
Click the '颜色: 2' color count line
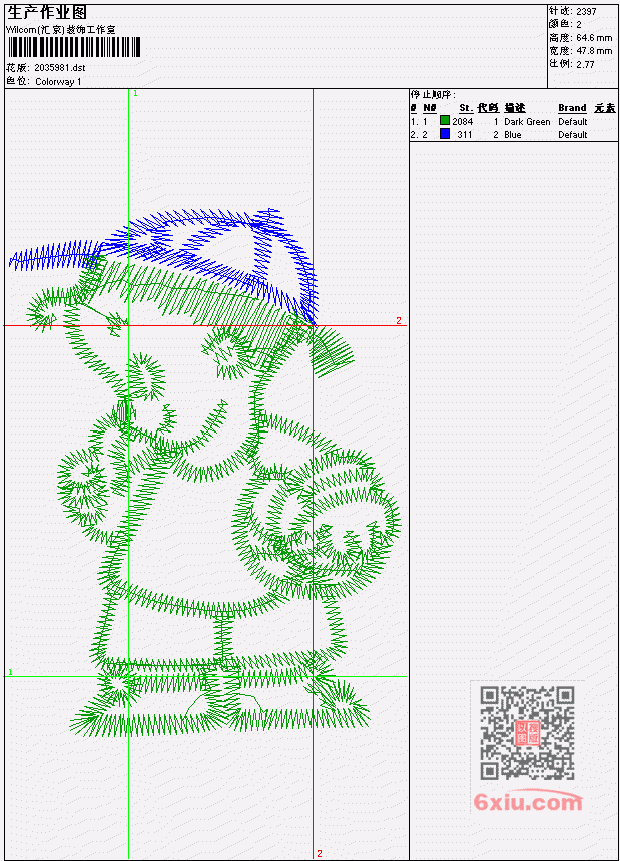pos(565,24)
